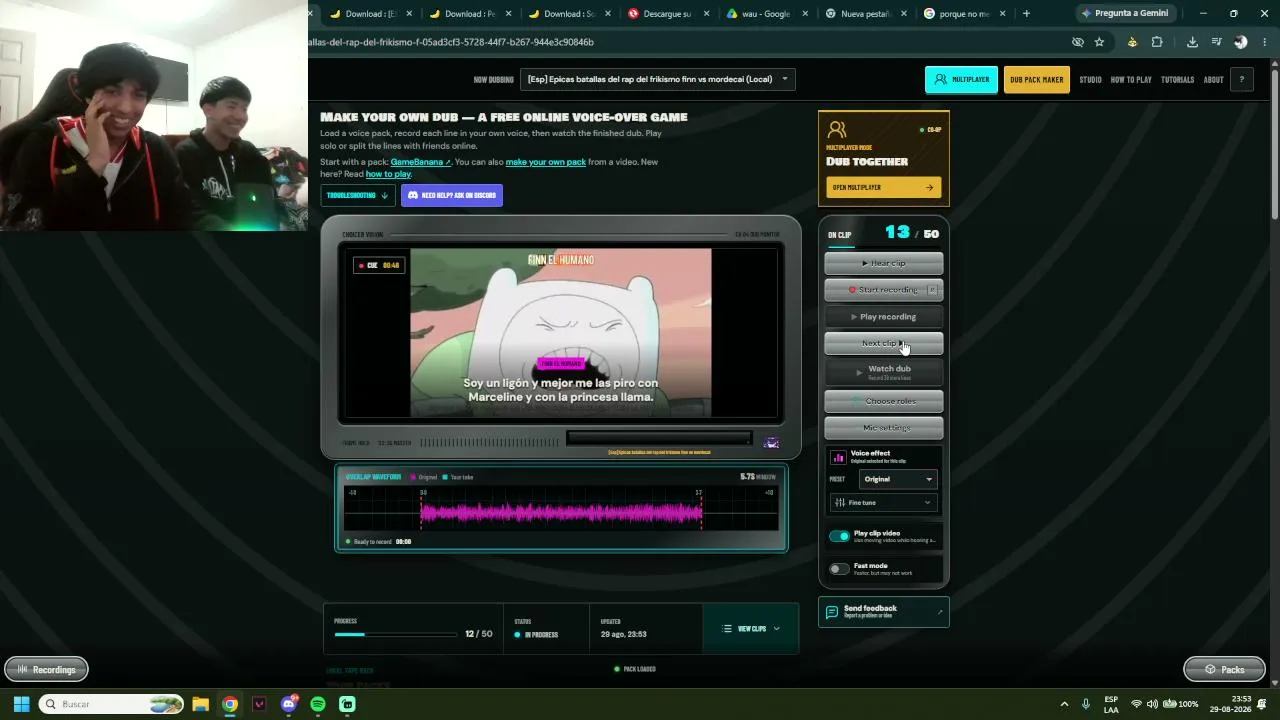Open Discord from the taskbar

(x=289, y=704)
